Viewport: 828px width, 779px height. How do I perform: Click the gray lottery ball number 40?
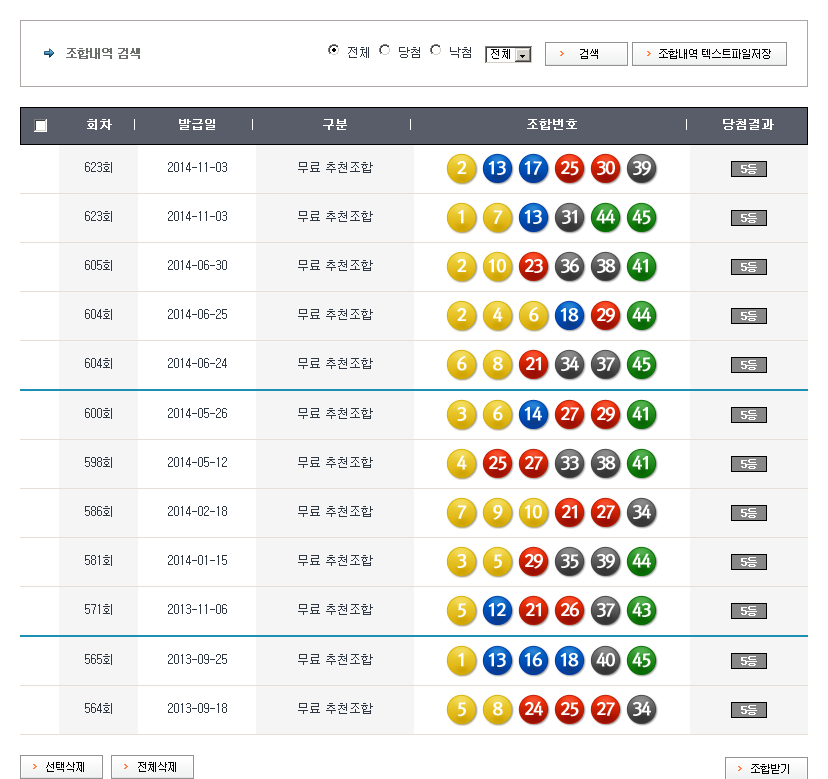click(x=605, y=660)
